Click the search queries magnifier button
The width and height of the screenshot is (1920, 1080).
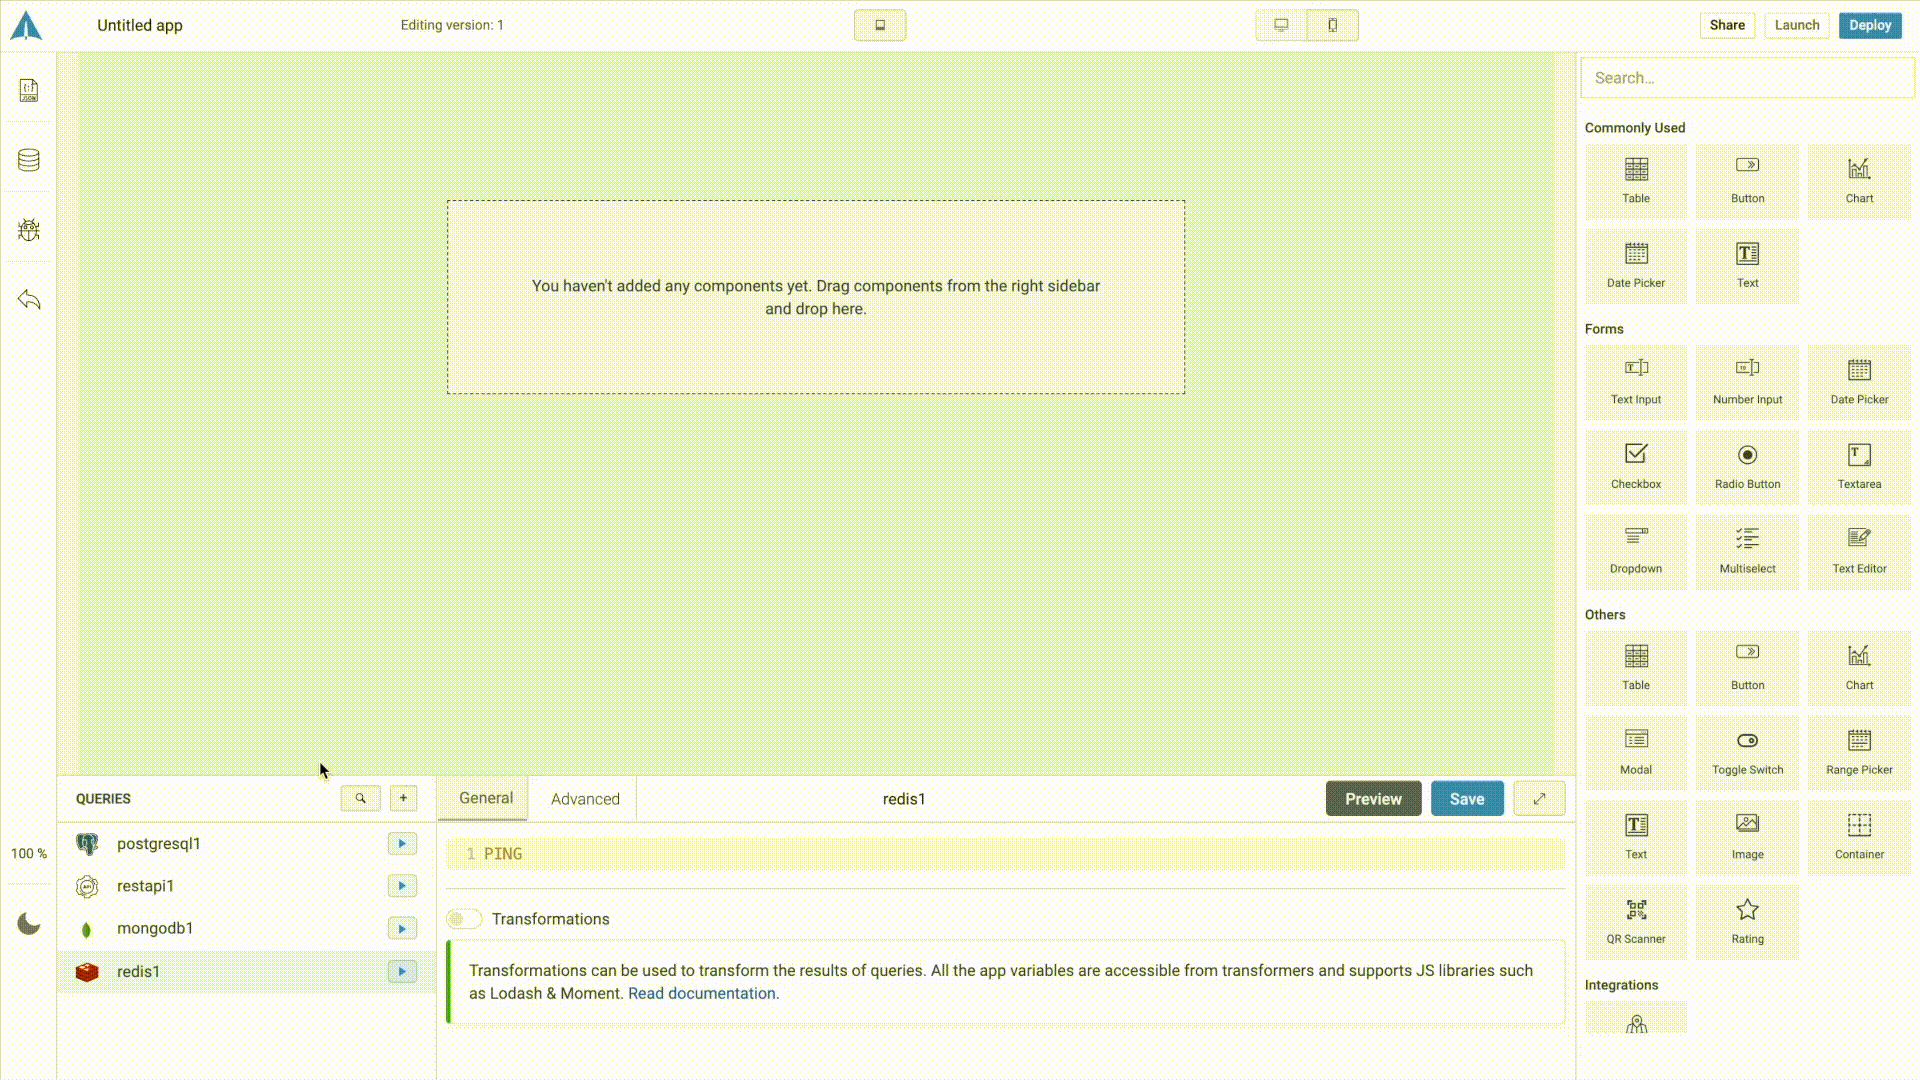tap(360, 798)
